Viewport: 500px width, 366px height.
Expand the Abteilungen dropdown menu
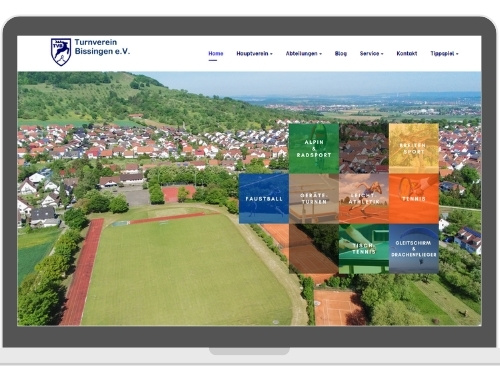tap(304, 53)
